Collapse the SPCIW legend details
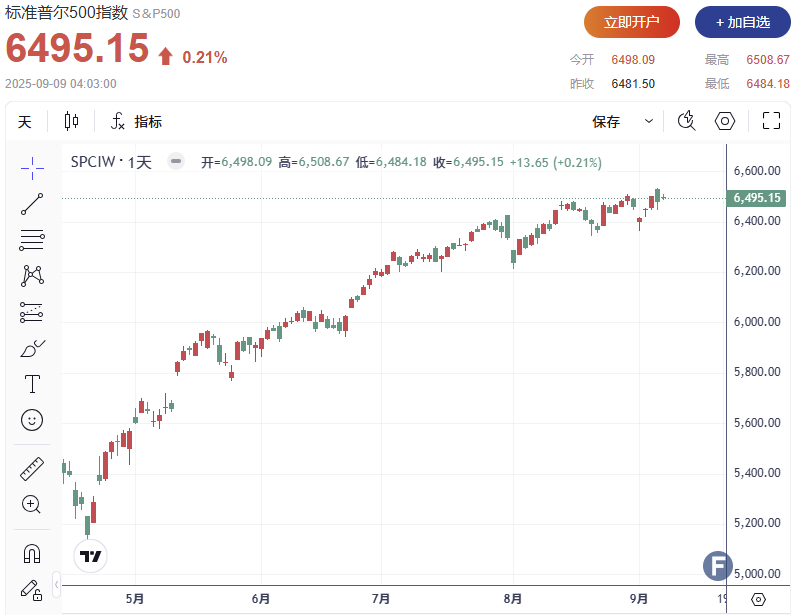The image size is (800, 615). 176,162
